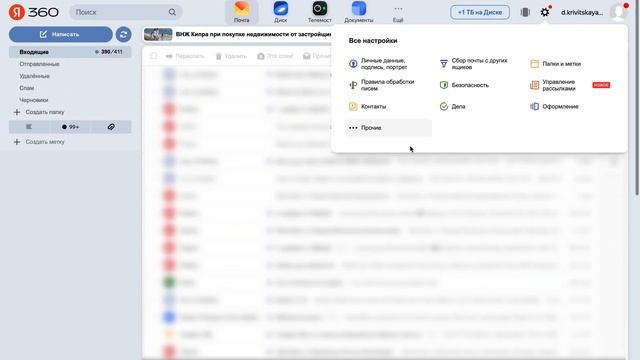Click the ad banner thumbnail image
Viewport: 640px width, 360px height.
(158, 34)
